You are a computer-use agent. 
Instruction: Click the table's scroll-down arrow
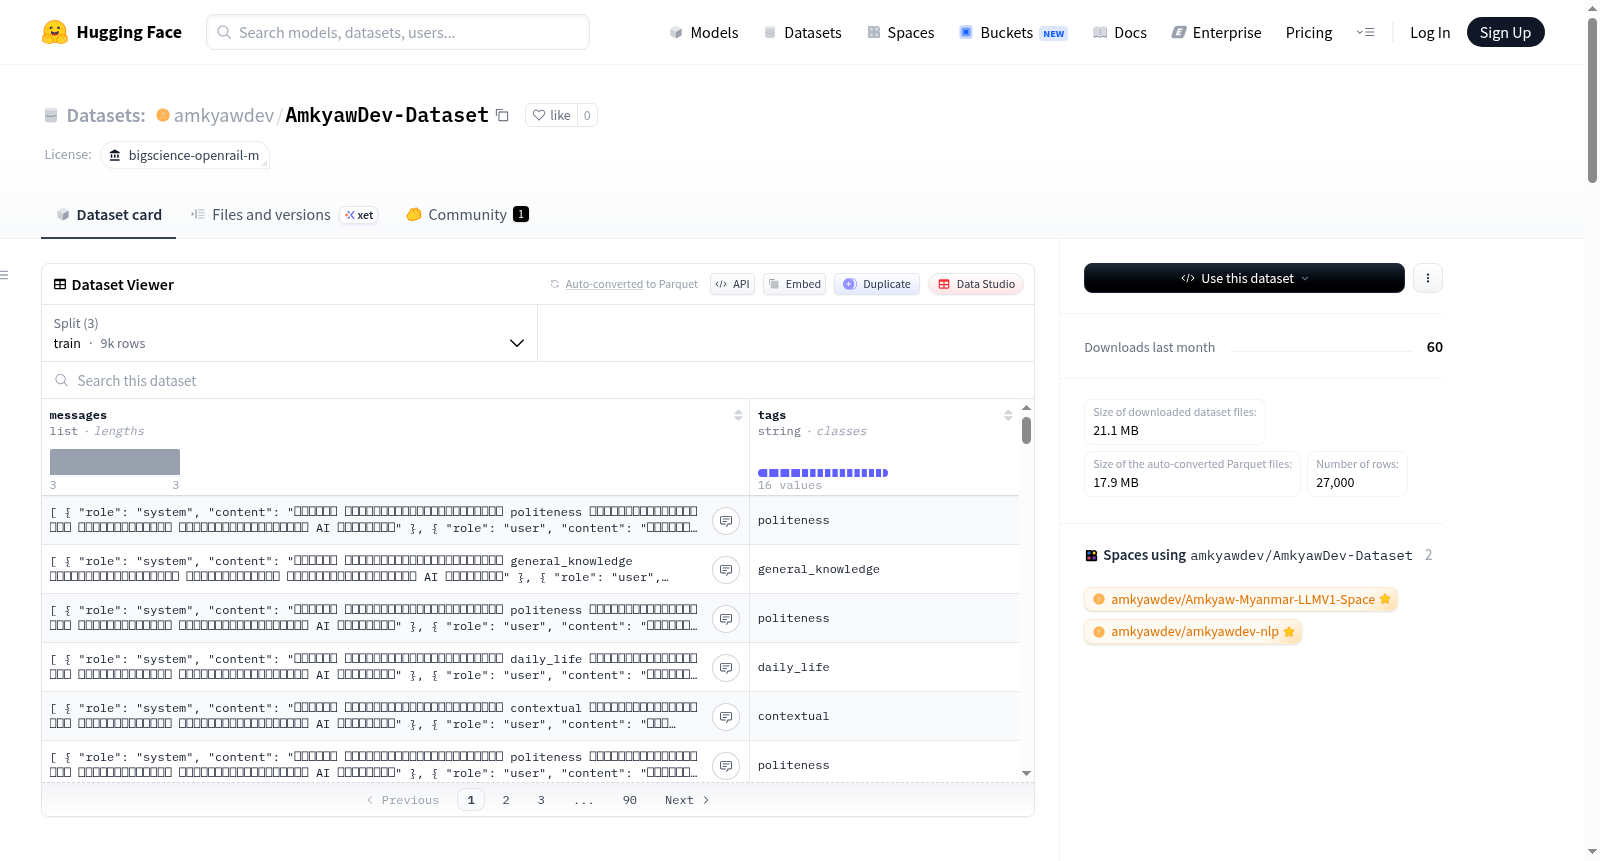tap(1026, 773)
